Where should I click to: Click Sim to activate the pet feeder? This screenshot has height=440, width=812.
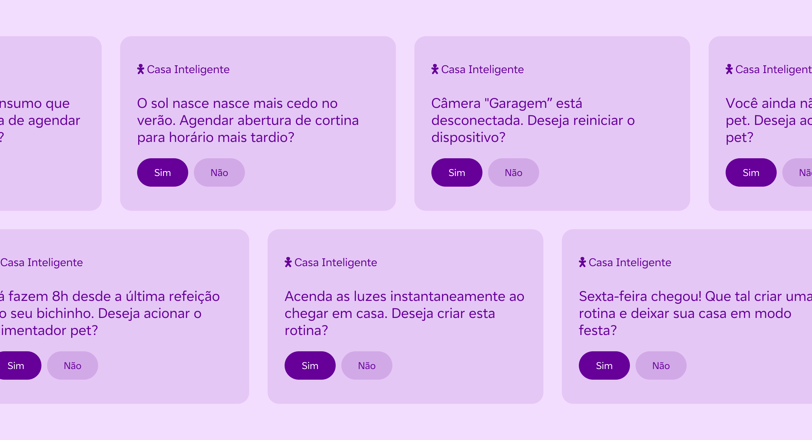point(18,365)
